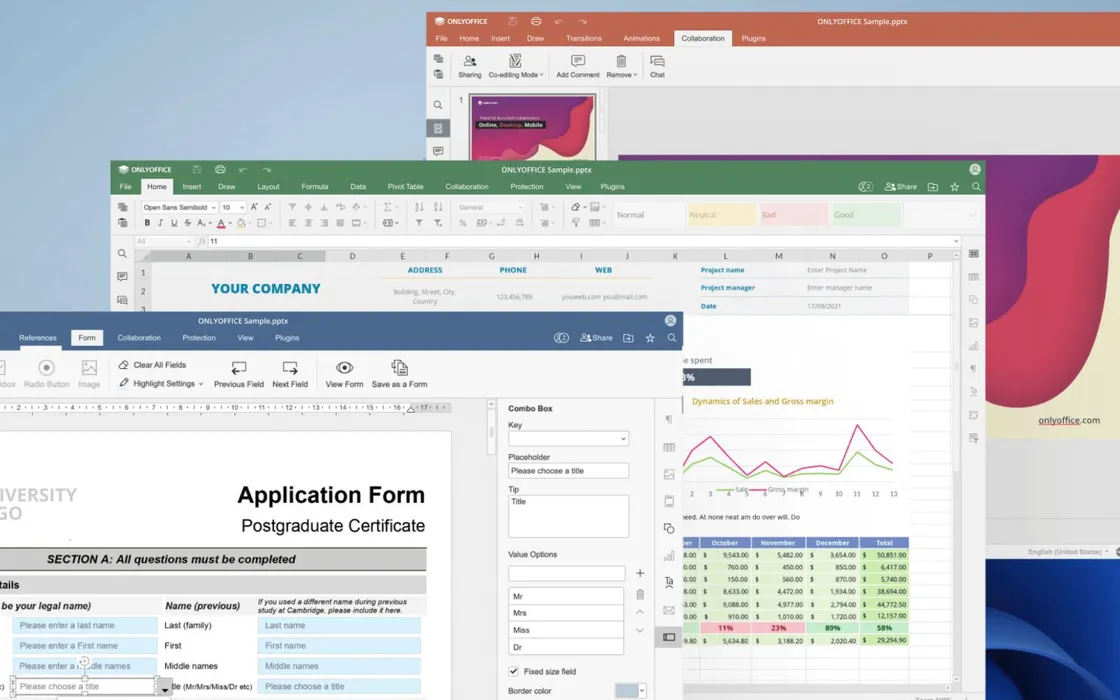Click the Please enter a last name field
This screenshot has width=1120, height=700.
pos(84,625)
